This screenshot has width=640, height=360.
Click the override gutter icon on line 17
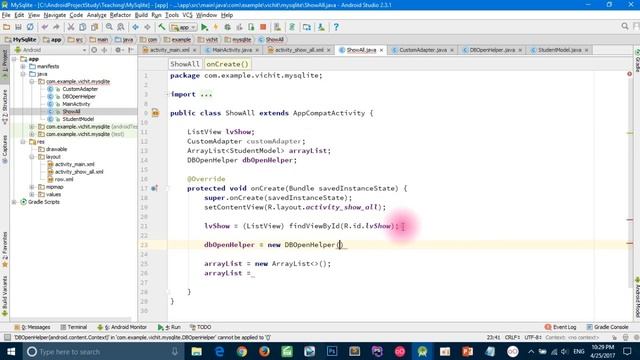tap(154, 188)
